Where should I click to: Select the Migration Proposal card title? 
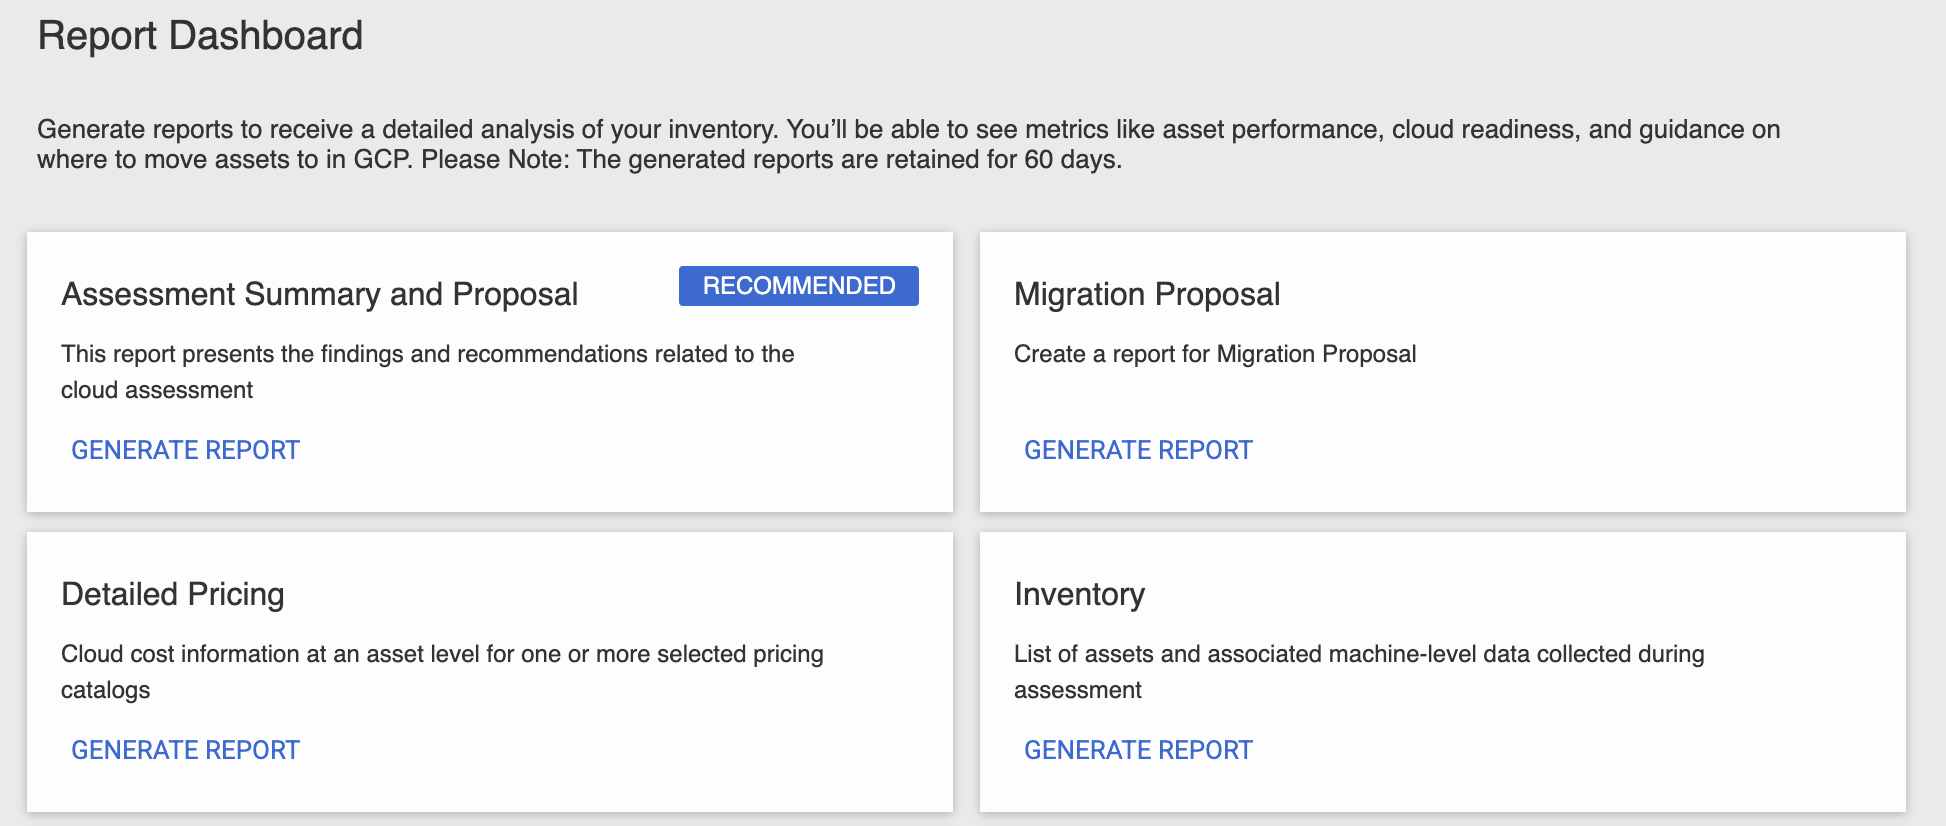click(1147, 294)
